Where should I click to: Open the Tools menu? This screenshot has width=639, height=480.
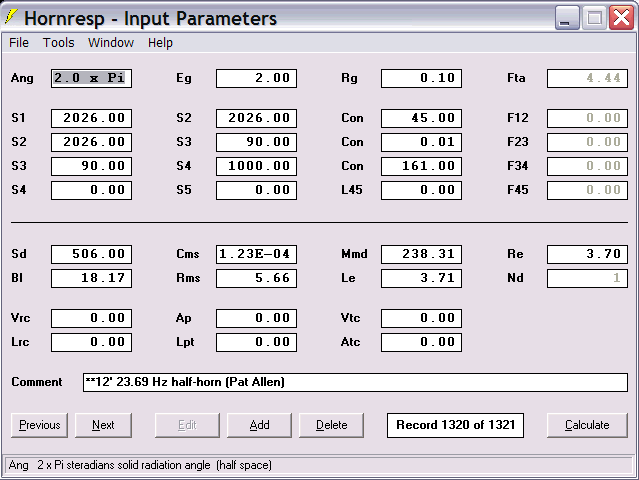59,42
